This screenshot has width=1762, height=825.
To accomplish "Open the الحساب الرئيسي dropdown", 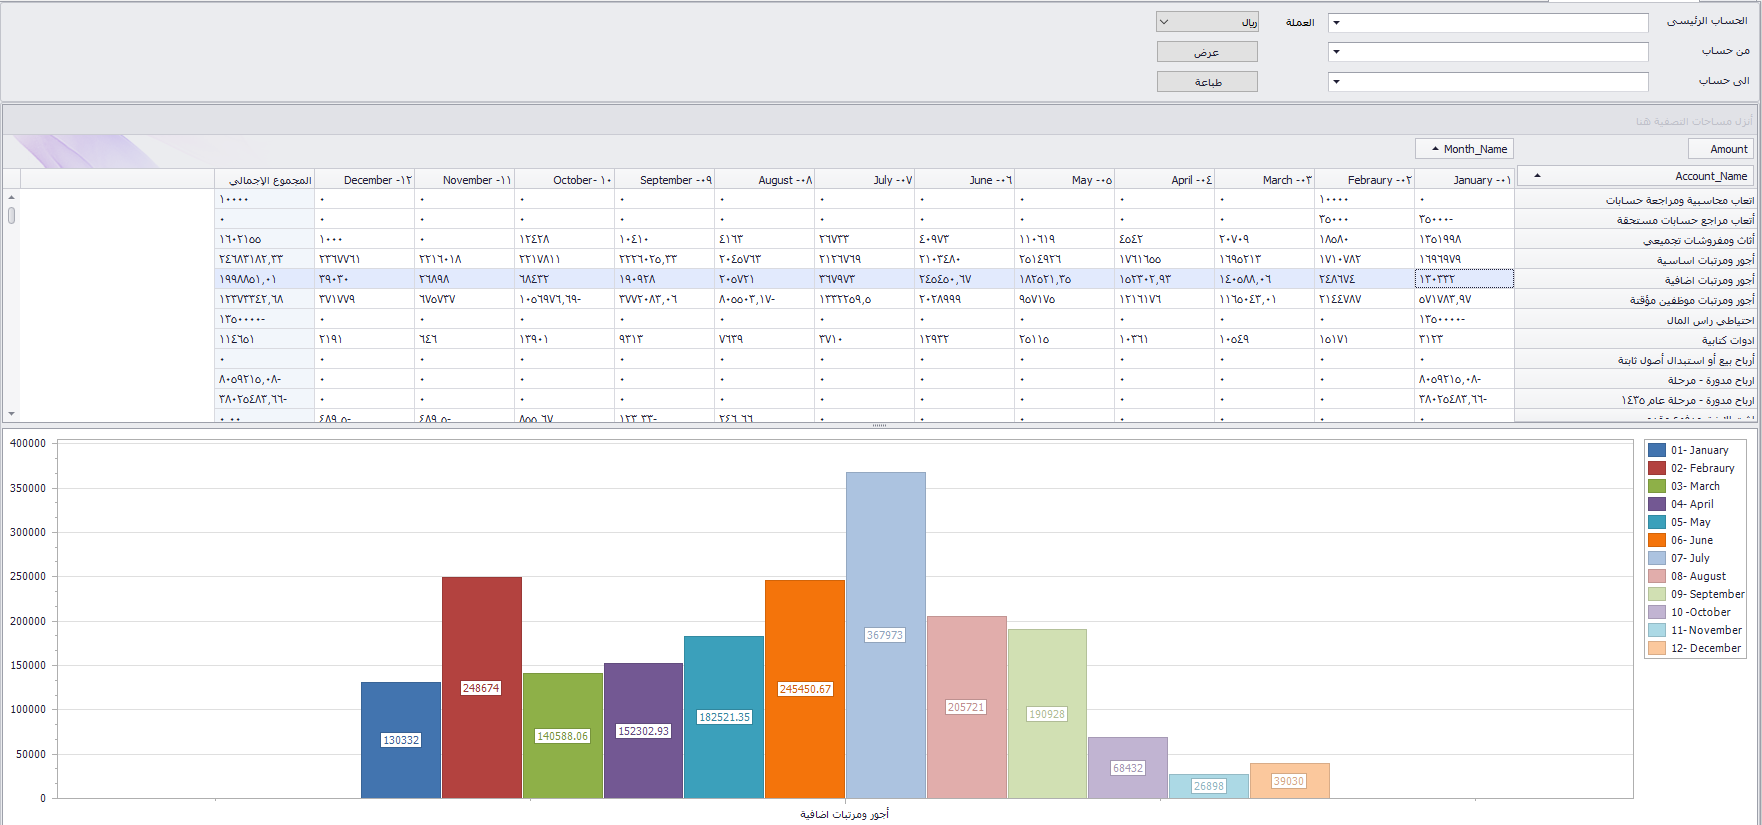I will (1336, 23).
